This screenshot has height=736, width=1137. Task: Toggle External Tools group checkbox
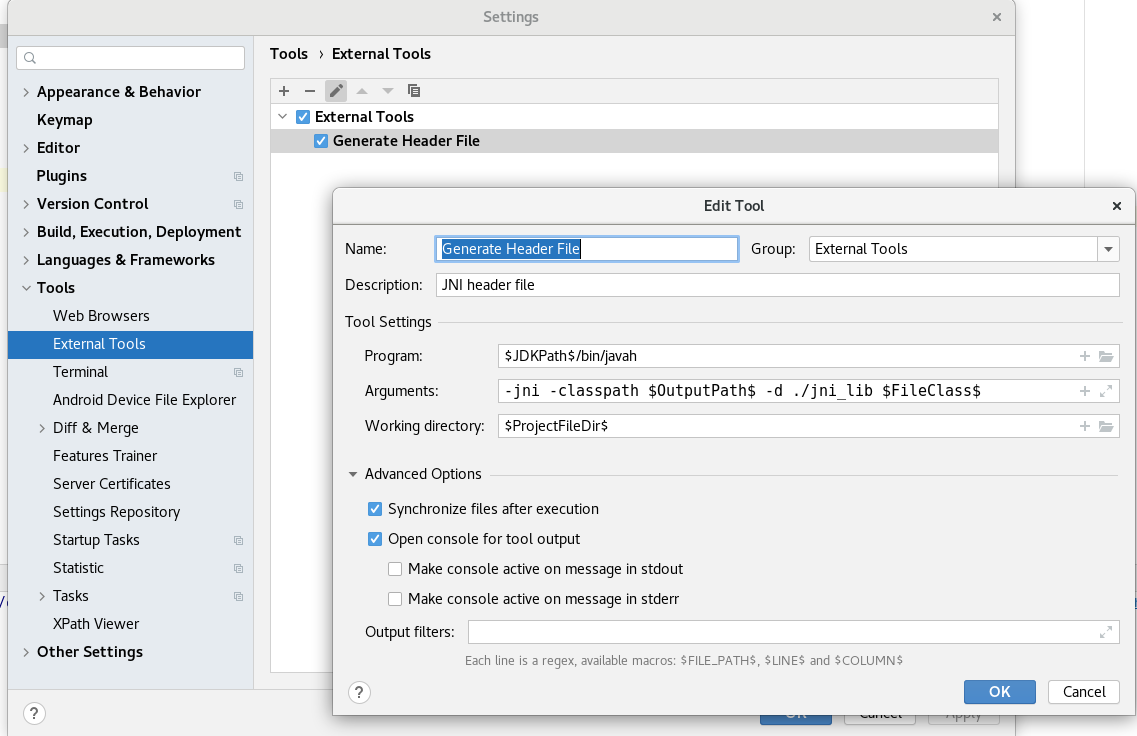303,117
